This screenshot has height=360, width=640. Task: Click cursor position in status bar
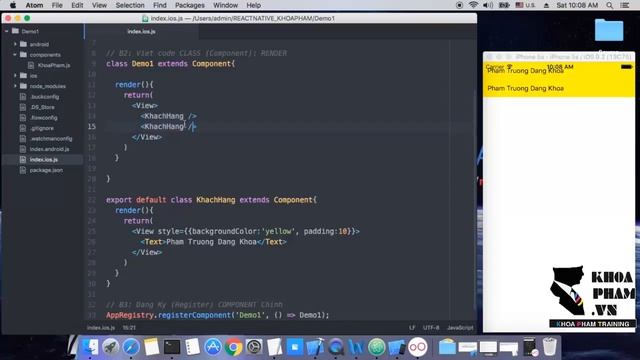click(129, 327)
